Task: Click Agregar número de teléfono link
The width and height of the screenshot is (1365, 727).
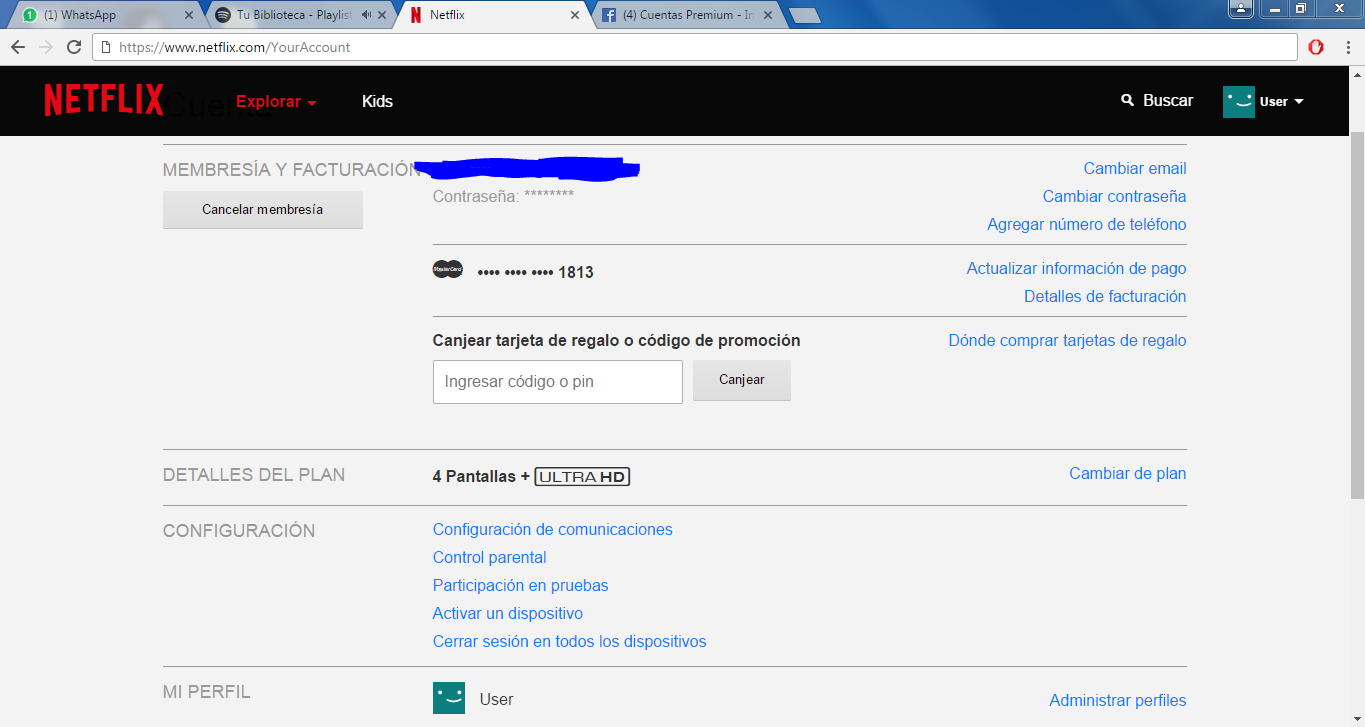Action: click(1087, 225)
